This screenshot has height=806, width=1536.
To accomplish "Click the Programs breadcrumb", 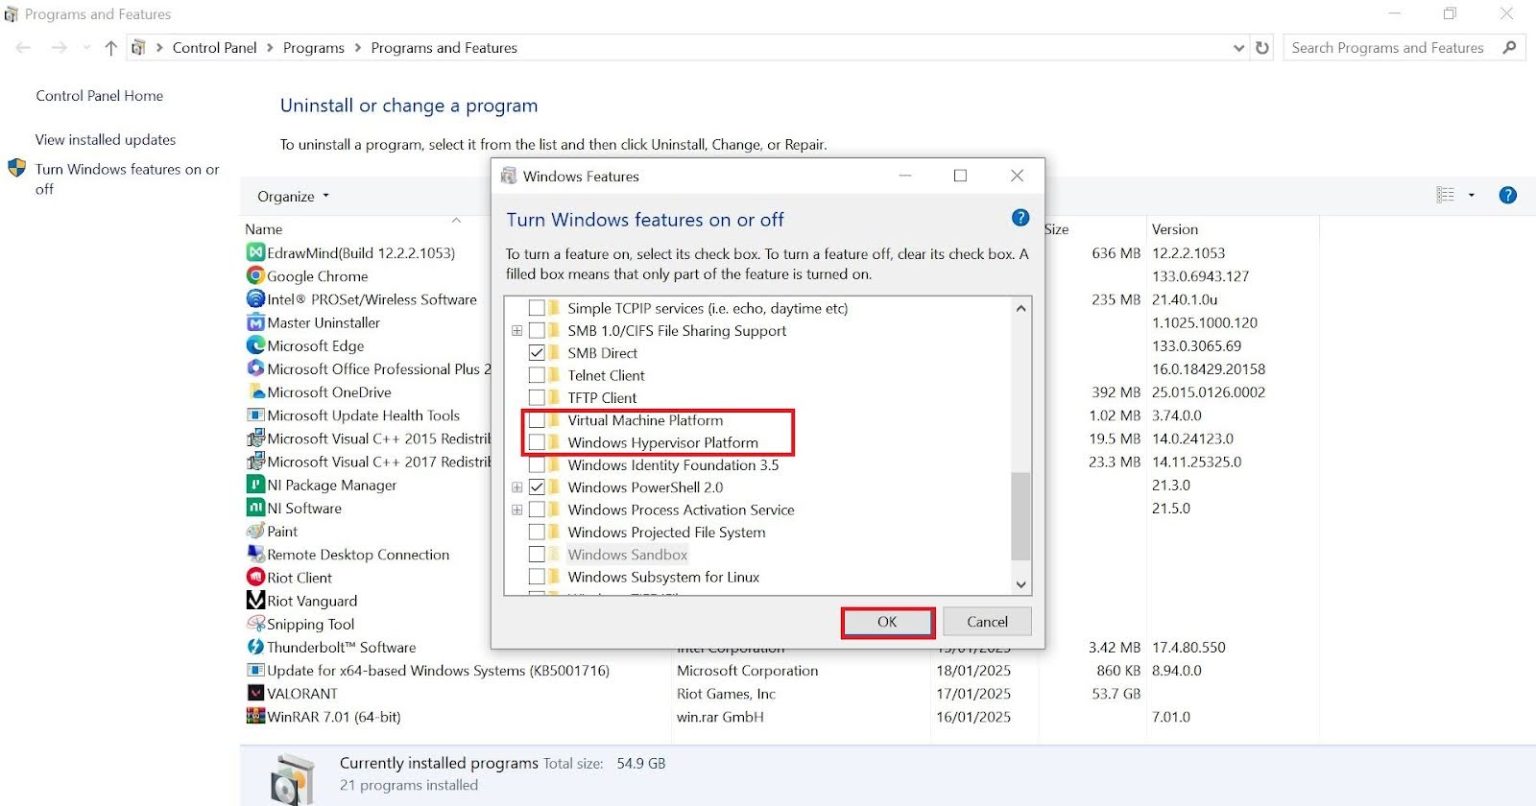I will pos(314,48).
